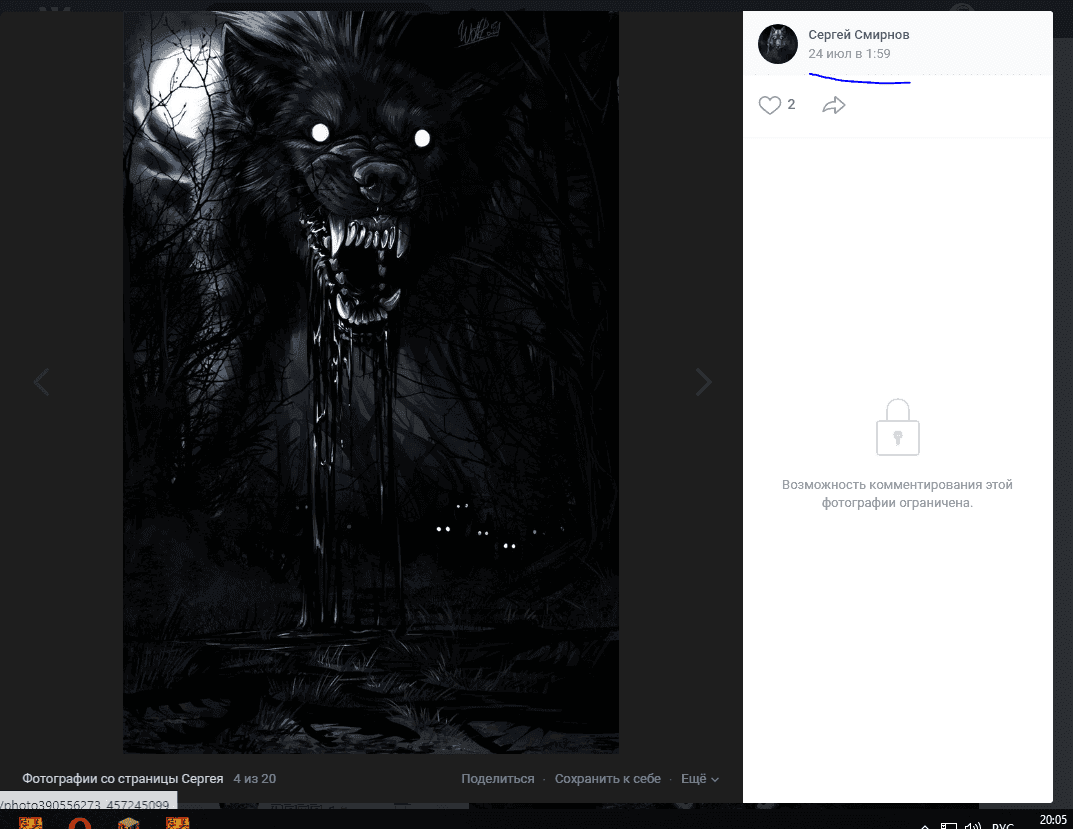Go to previous photo with left arrow

(41, 382)
